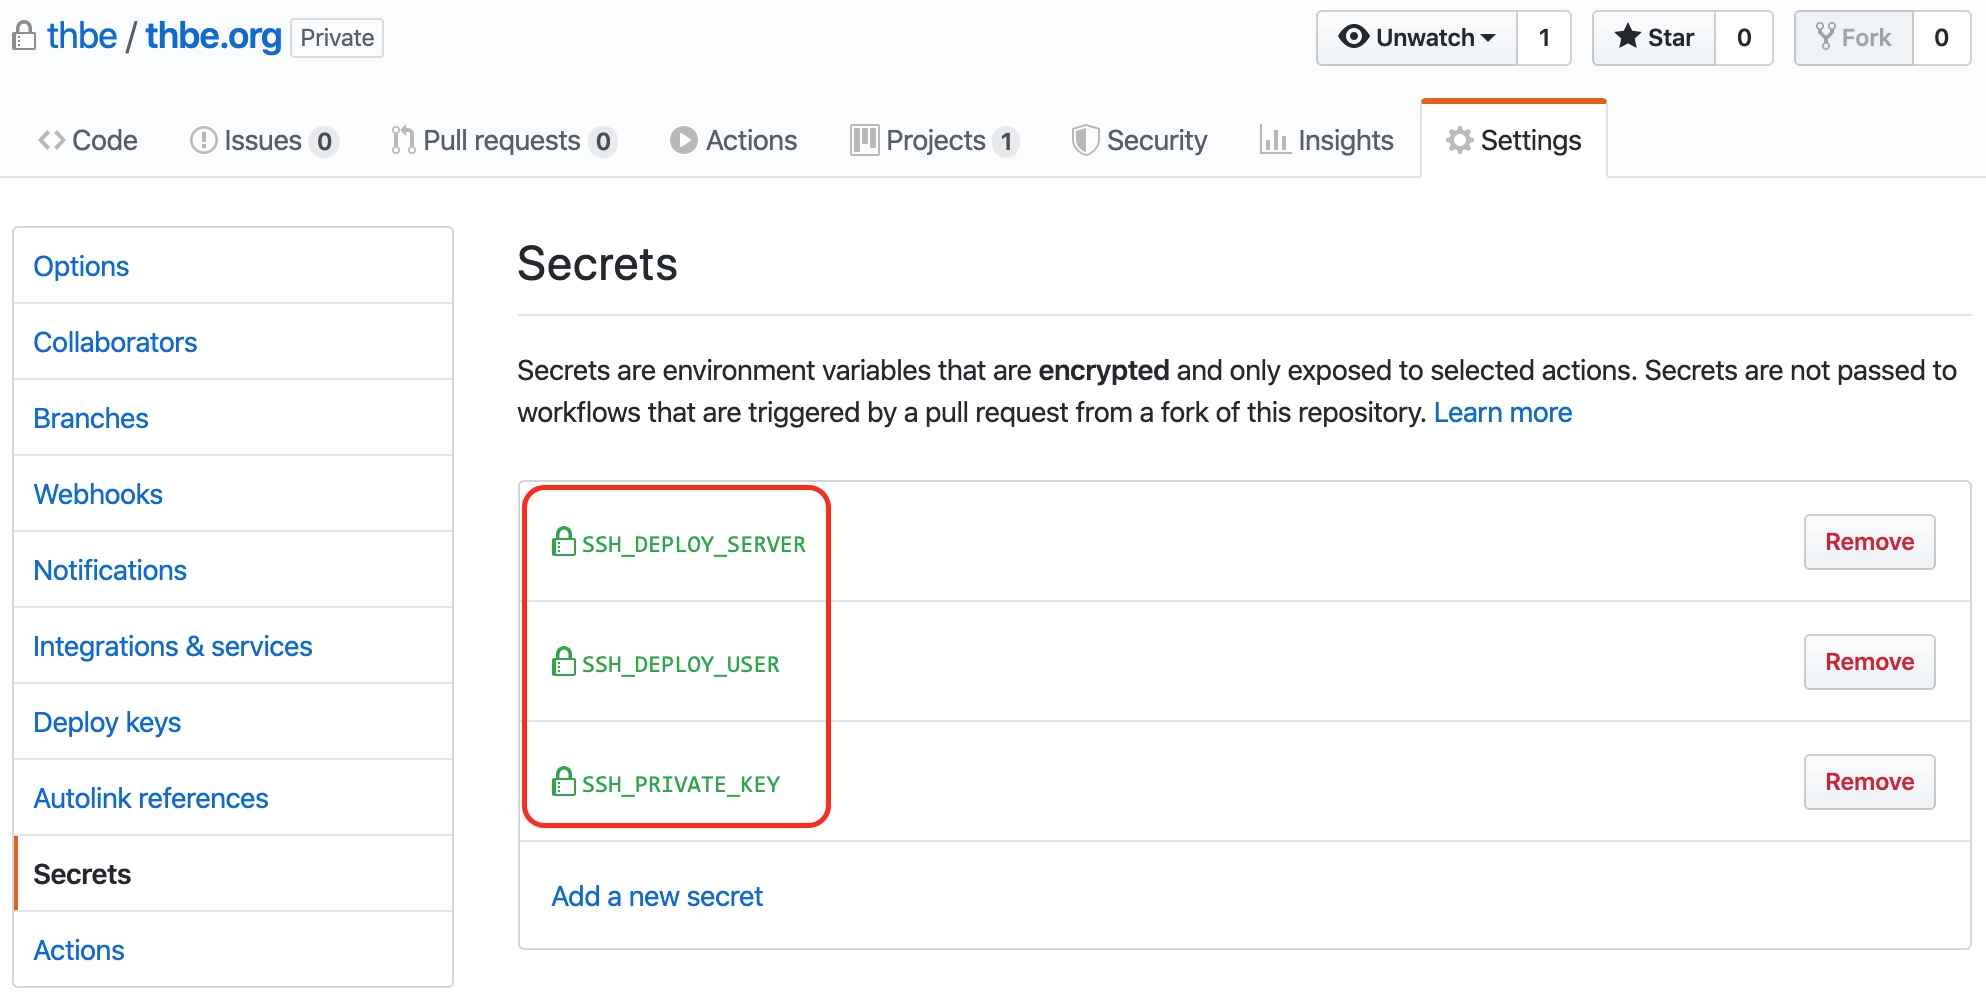Viewport: 1986px width, 1004px height.
Task: Open the Unwatch dropdown arrow
Action: click(x=1489, y=37)
